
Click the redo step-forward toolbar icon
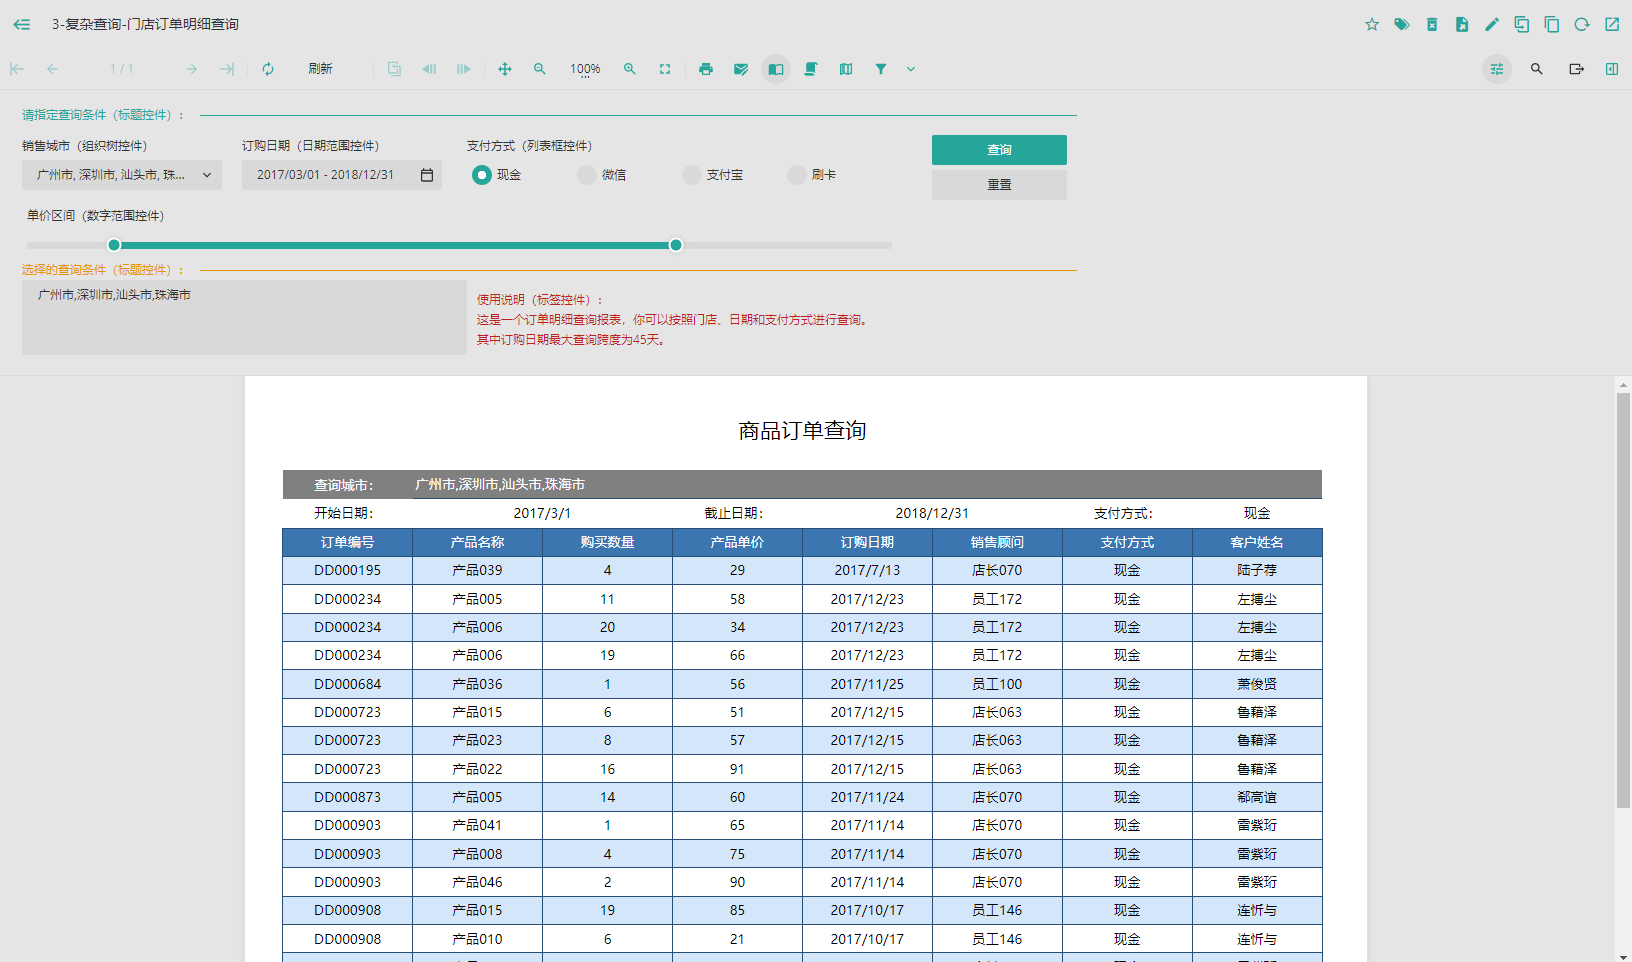tap(464, 69)
